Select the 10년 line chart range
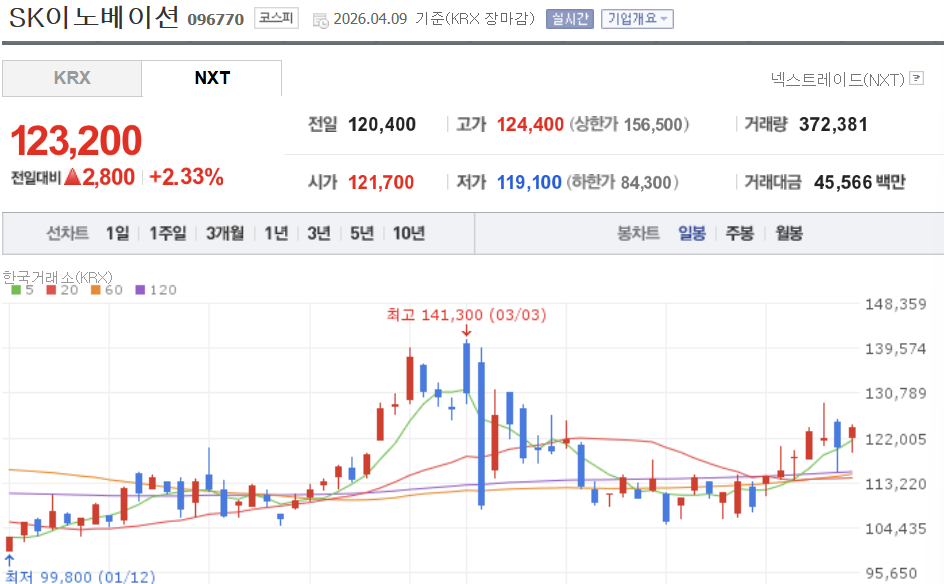944x584 pixels. (x=409, y=233)
